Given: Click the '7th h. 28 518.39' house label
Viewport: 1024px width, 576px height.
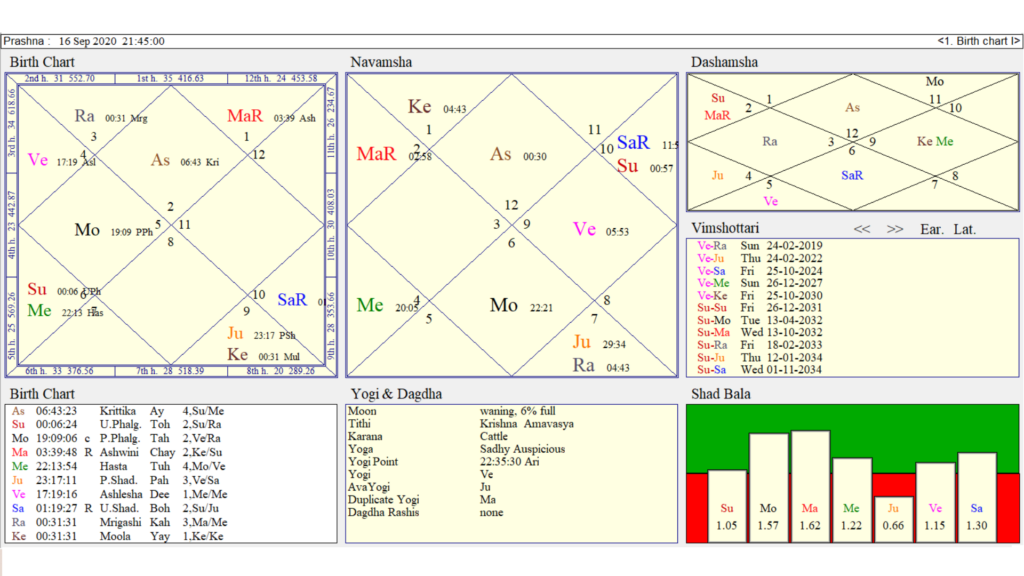Looking at the screenshot, I should tap(170, 371).
